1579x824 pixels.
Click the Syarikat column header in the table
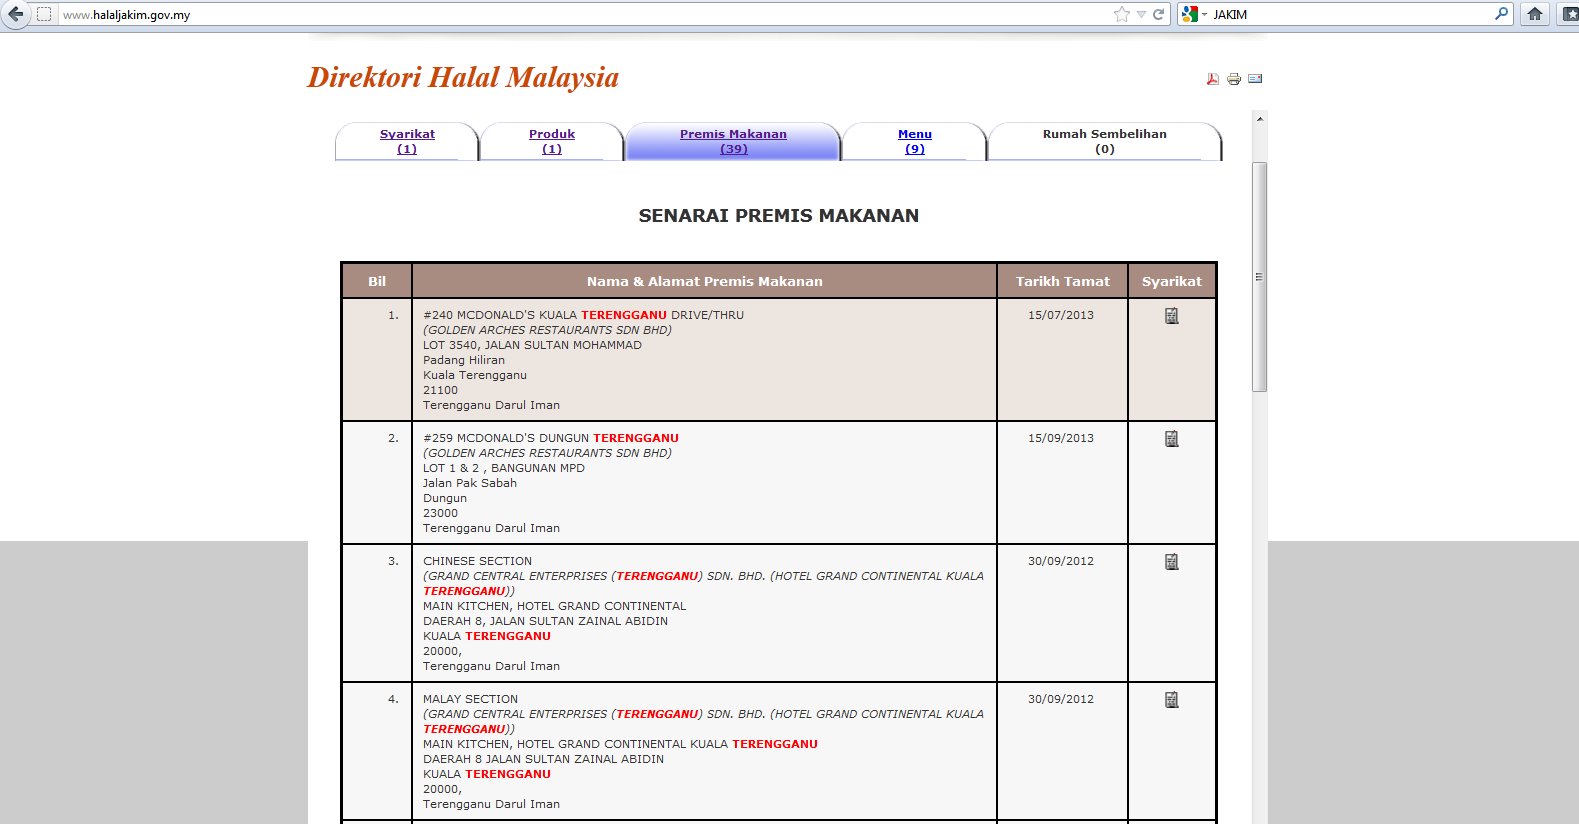click(1172, 281)
